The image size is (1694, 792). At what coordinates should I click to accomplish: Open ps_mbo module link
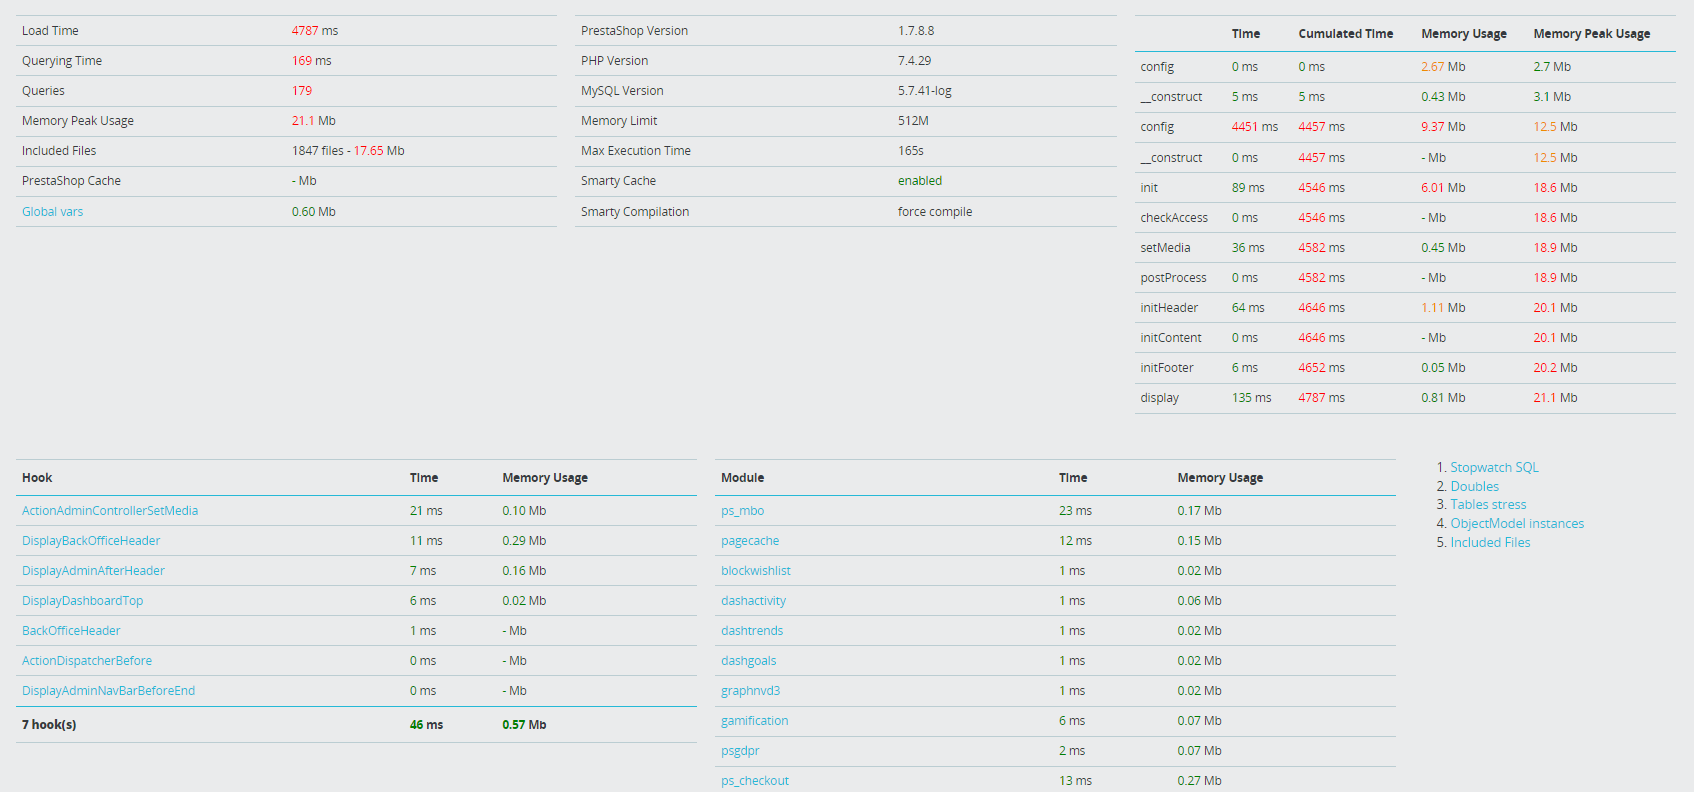point(742,511)
